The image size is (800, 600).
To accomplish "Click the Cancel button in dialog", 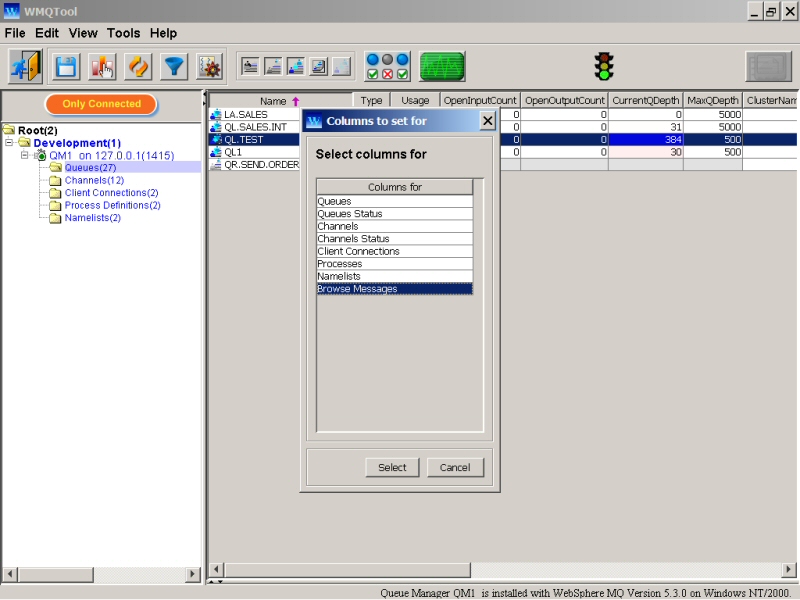I will (x=455, y=467).
